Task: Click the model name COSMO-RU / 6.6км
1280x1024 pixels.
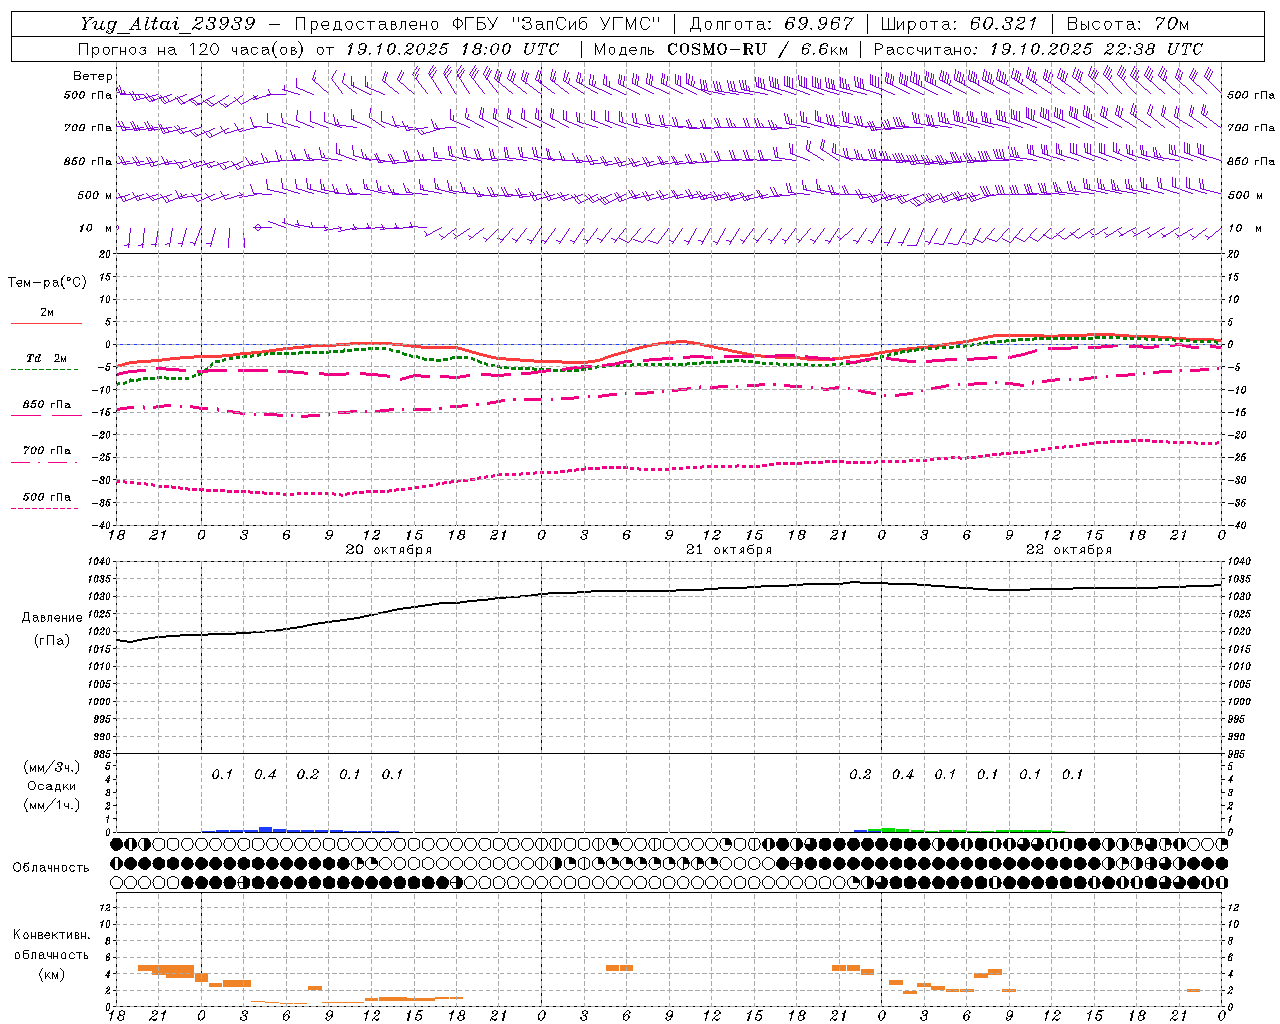Action: click(x=758, y=49)
